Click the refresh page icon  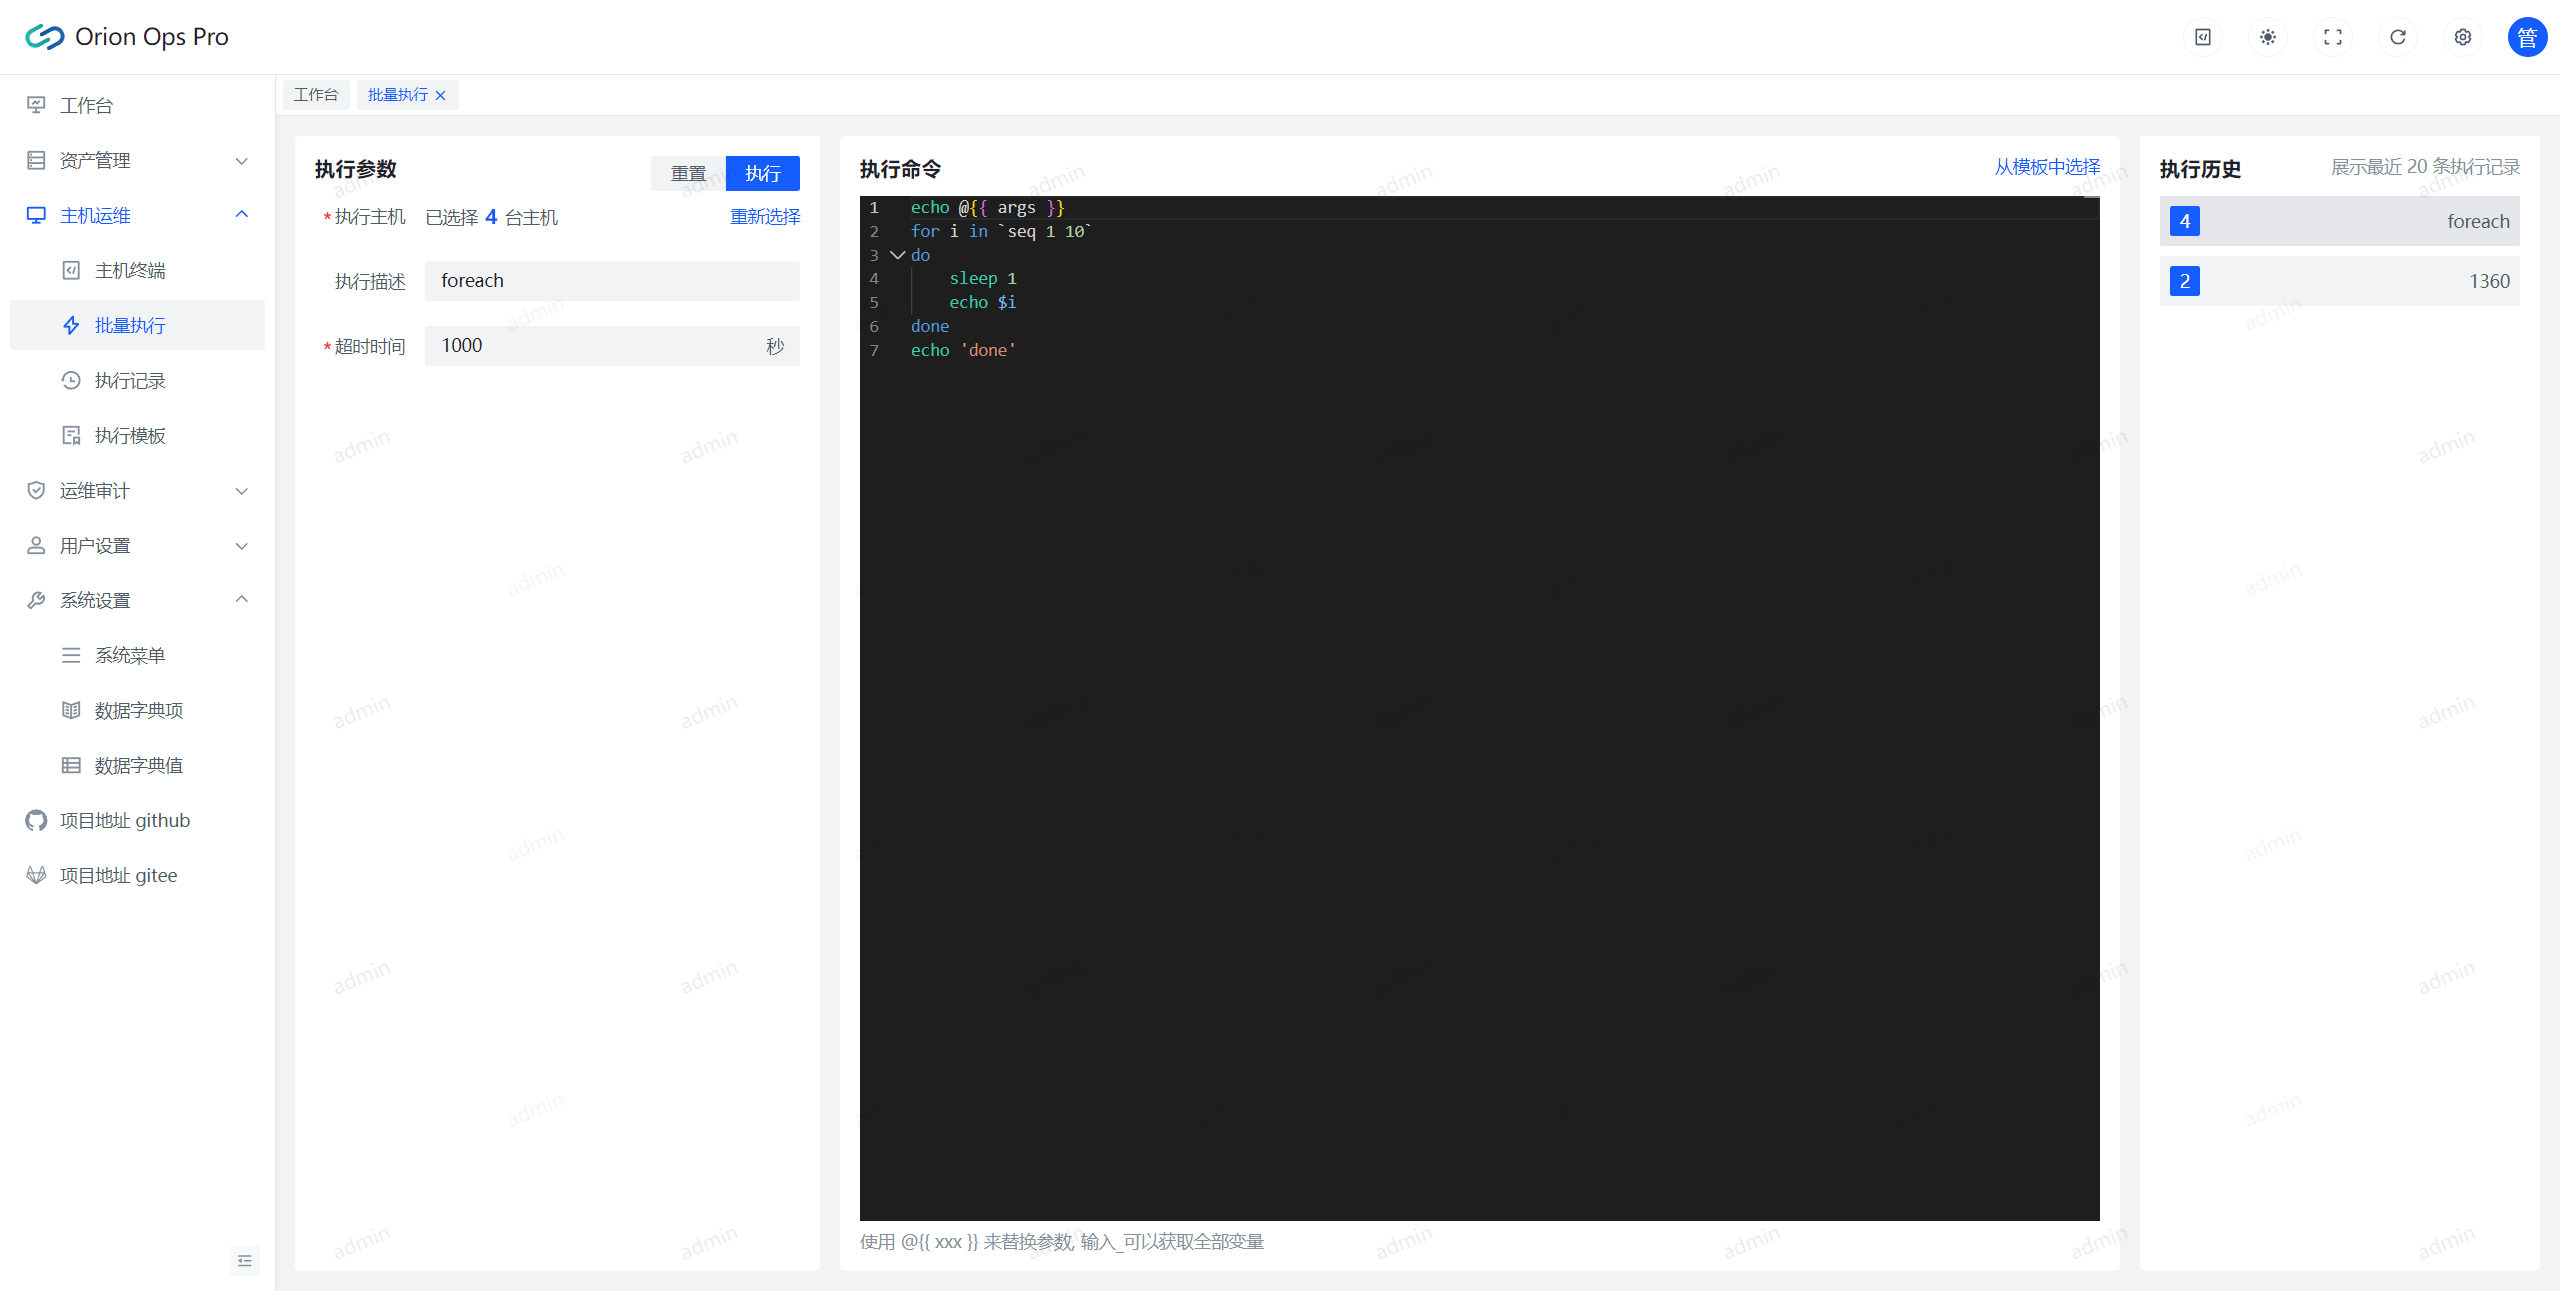(2397, 37)
